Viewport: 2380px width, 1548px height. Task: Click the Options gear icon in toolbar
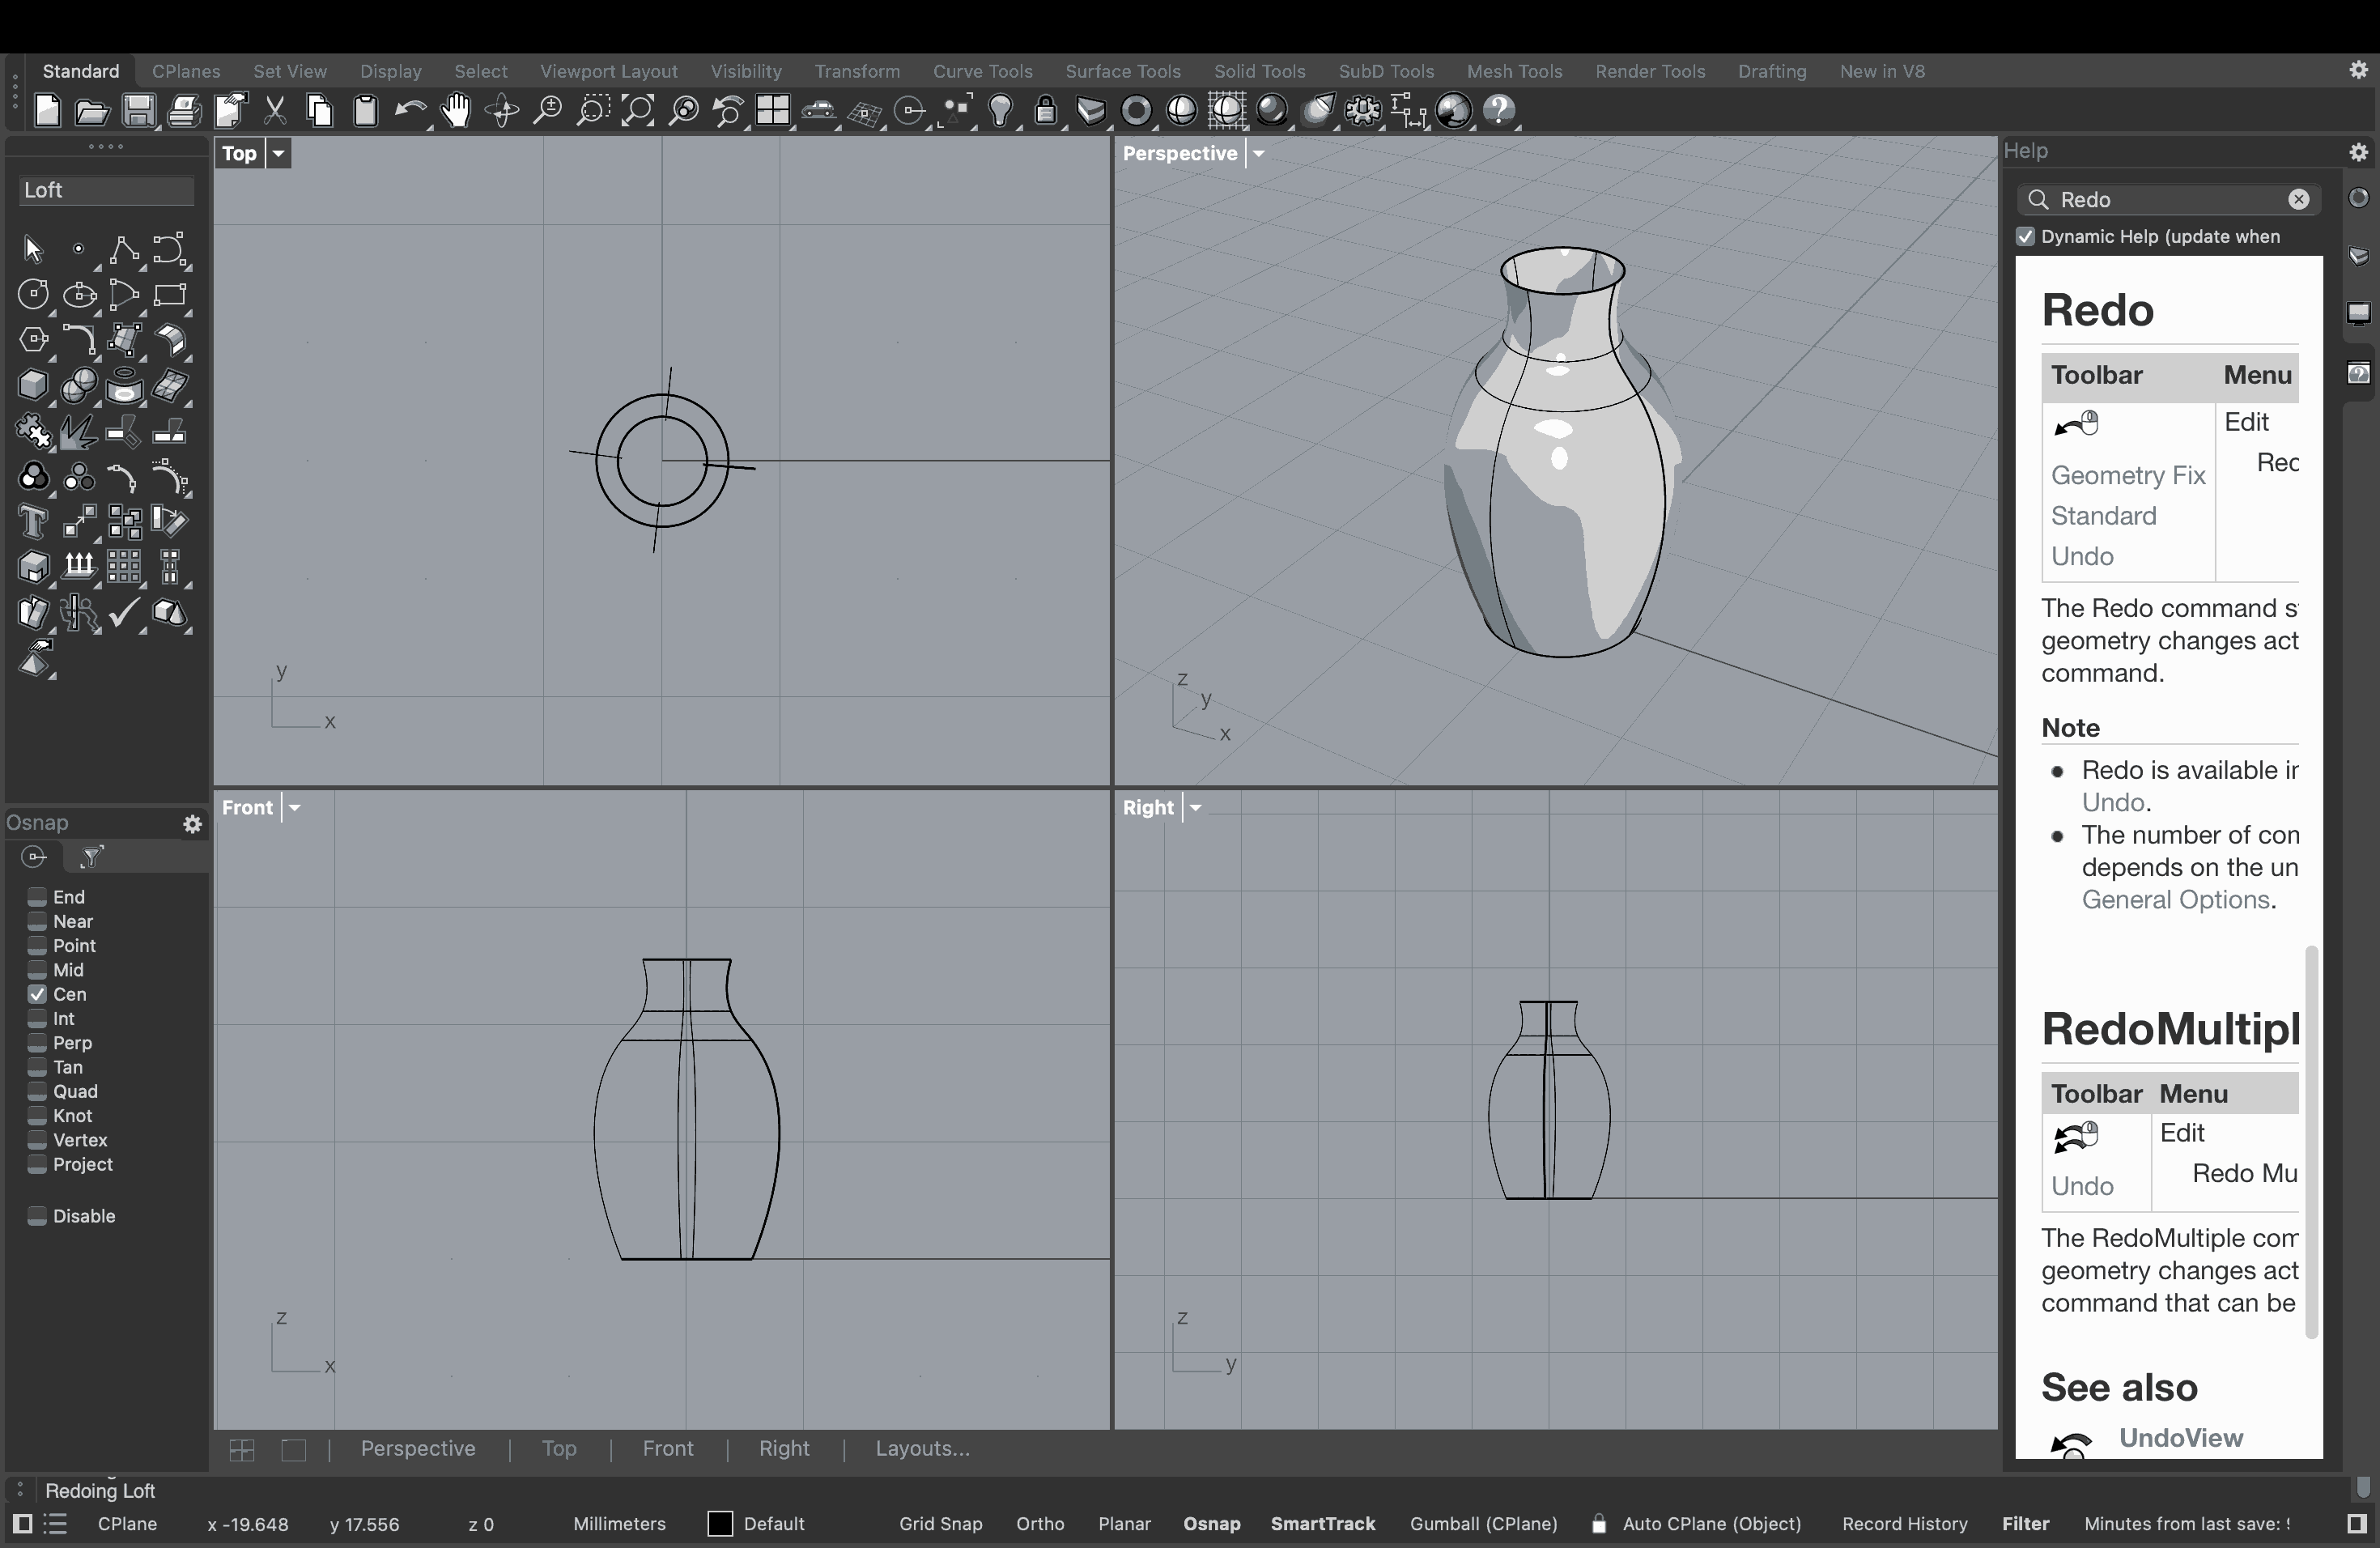coord(1364,111)
